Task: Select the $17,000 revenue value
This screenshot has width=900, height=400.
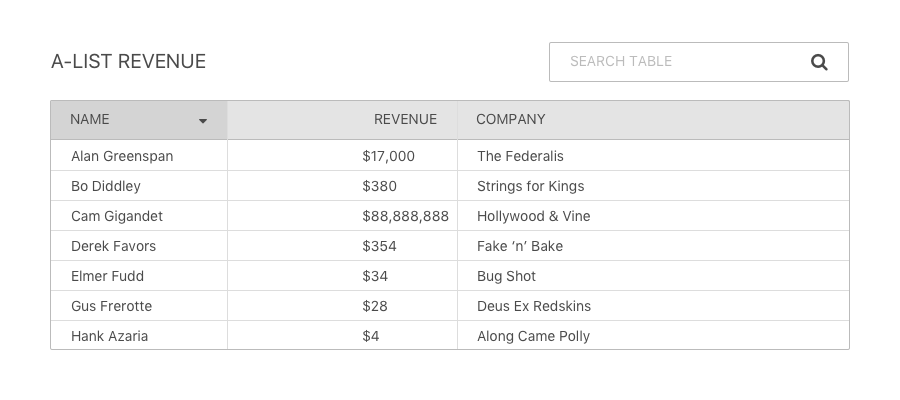Action: pos(389,156)
